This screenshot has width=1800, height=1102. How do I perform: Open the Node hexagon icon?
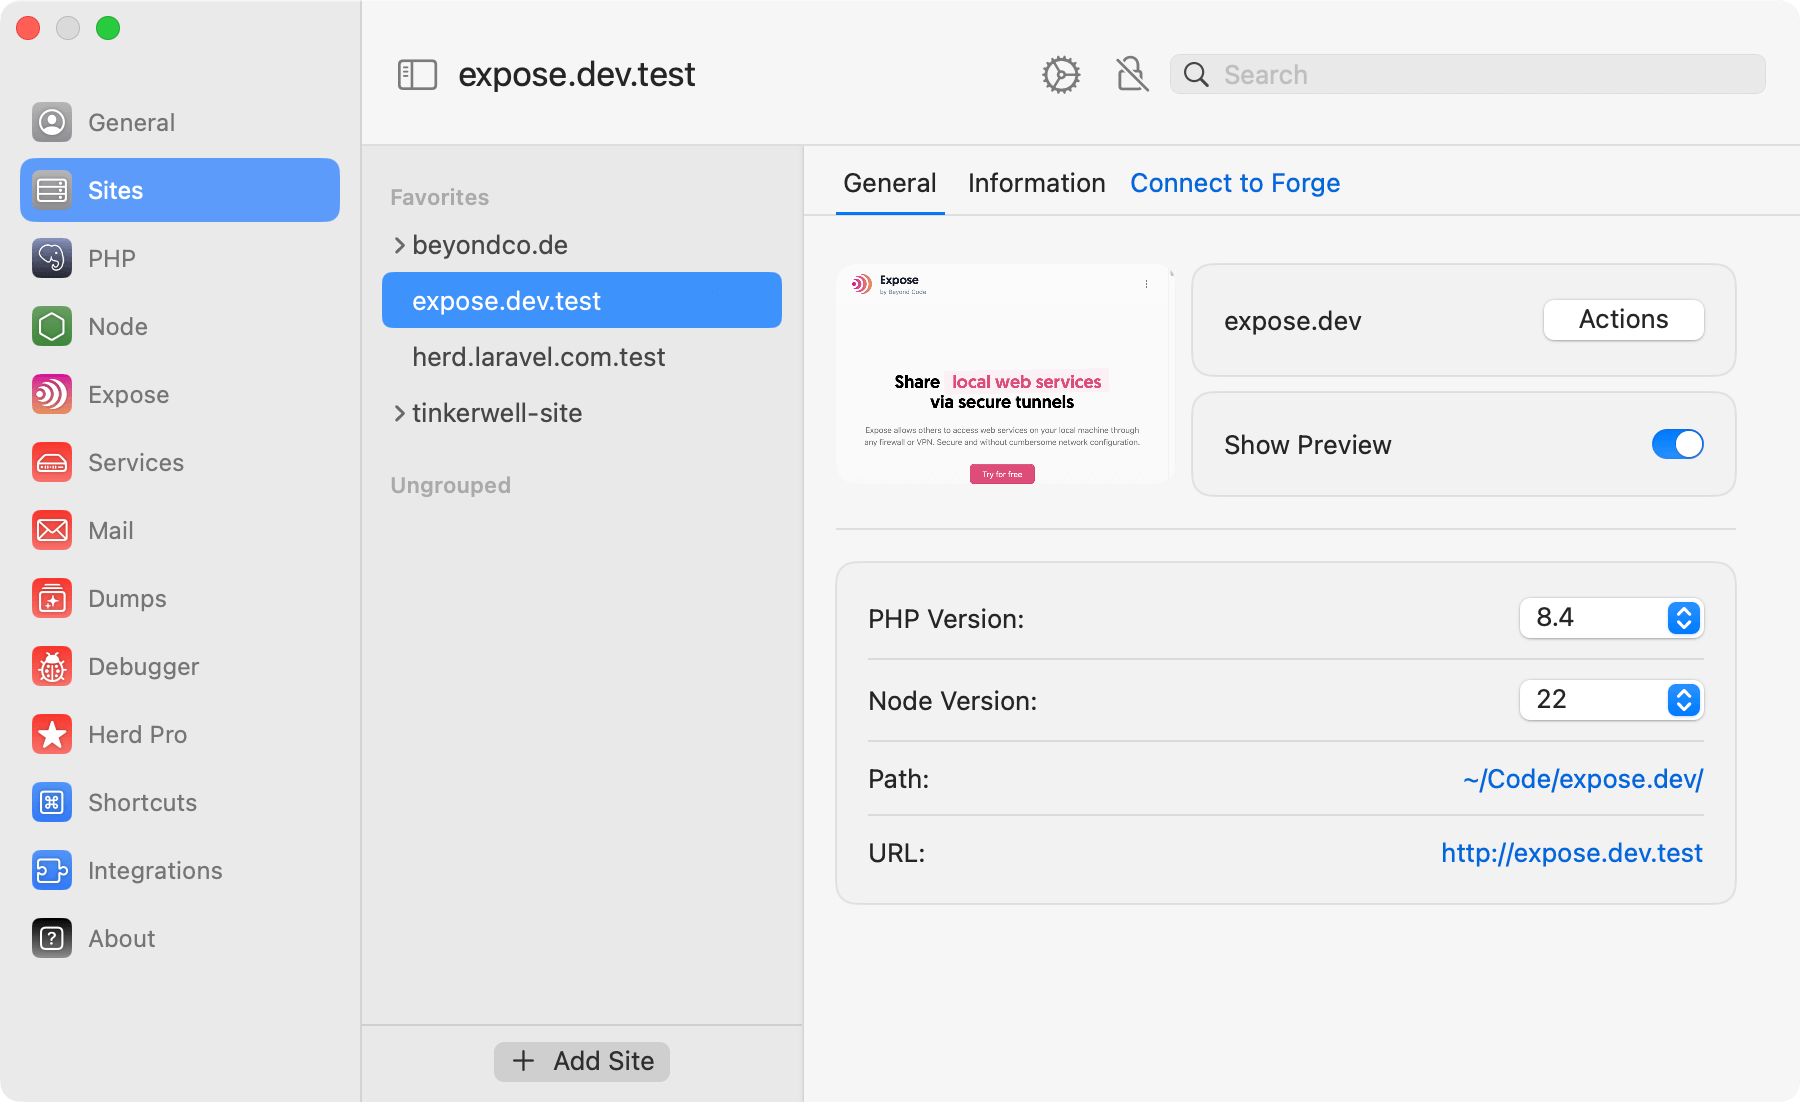tap(52, 326)
